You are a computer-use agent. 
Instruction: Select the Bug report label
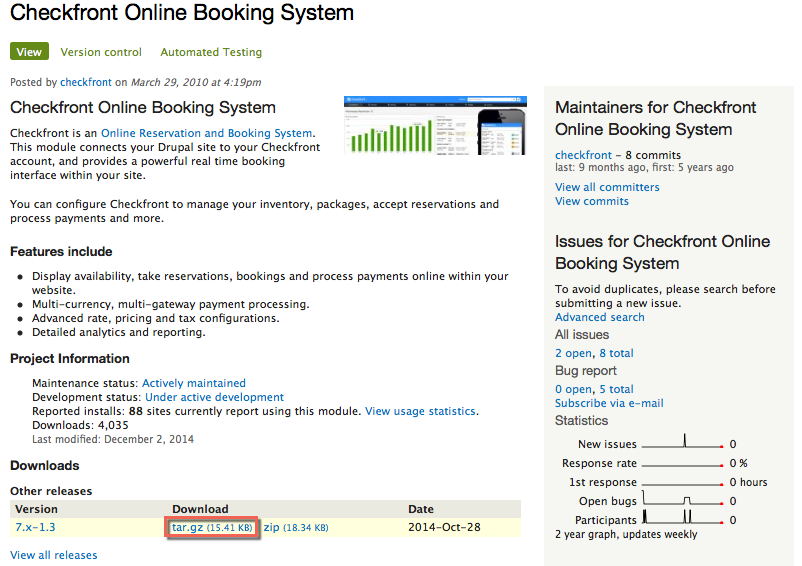coord(586,371)
